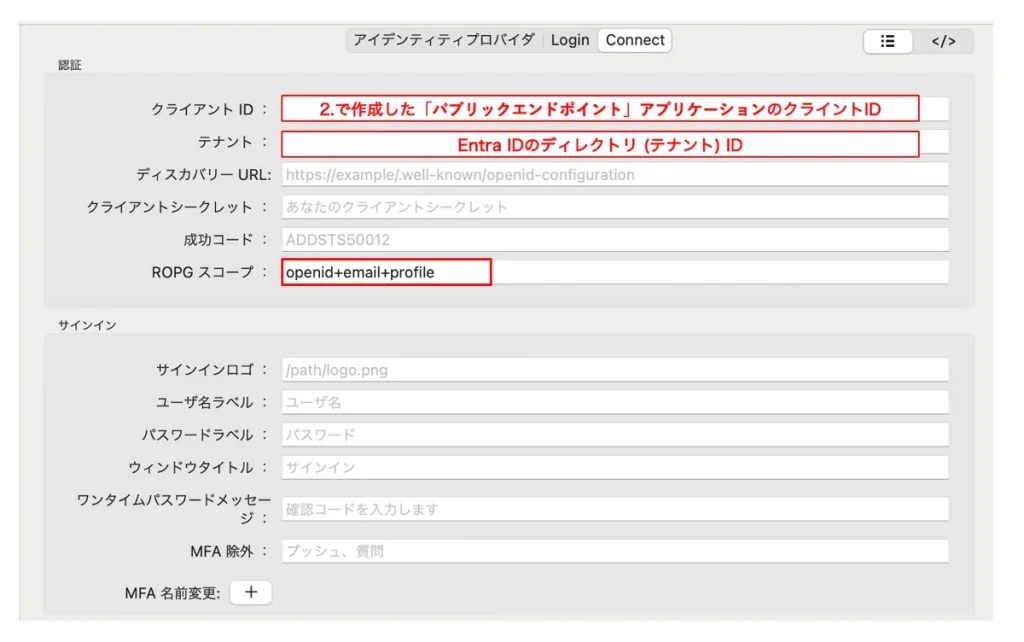Click the パスワードラベル field
Image resolution: width=1024 pixels, height=642 pixels.
pos(614,435)
